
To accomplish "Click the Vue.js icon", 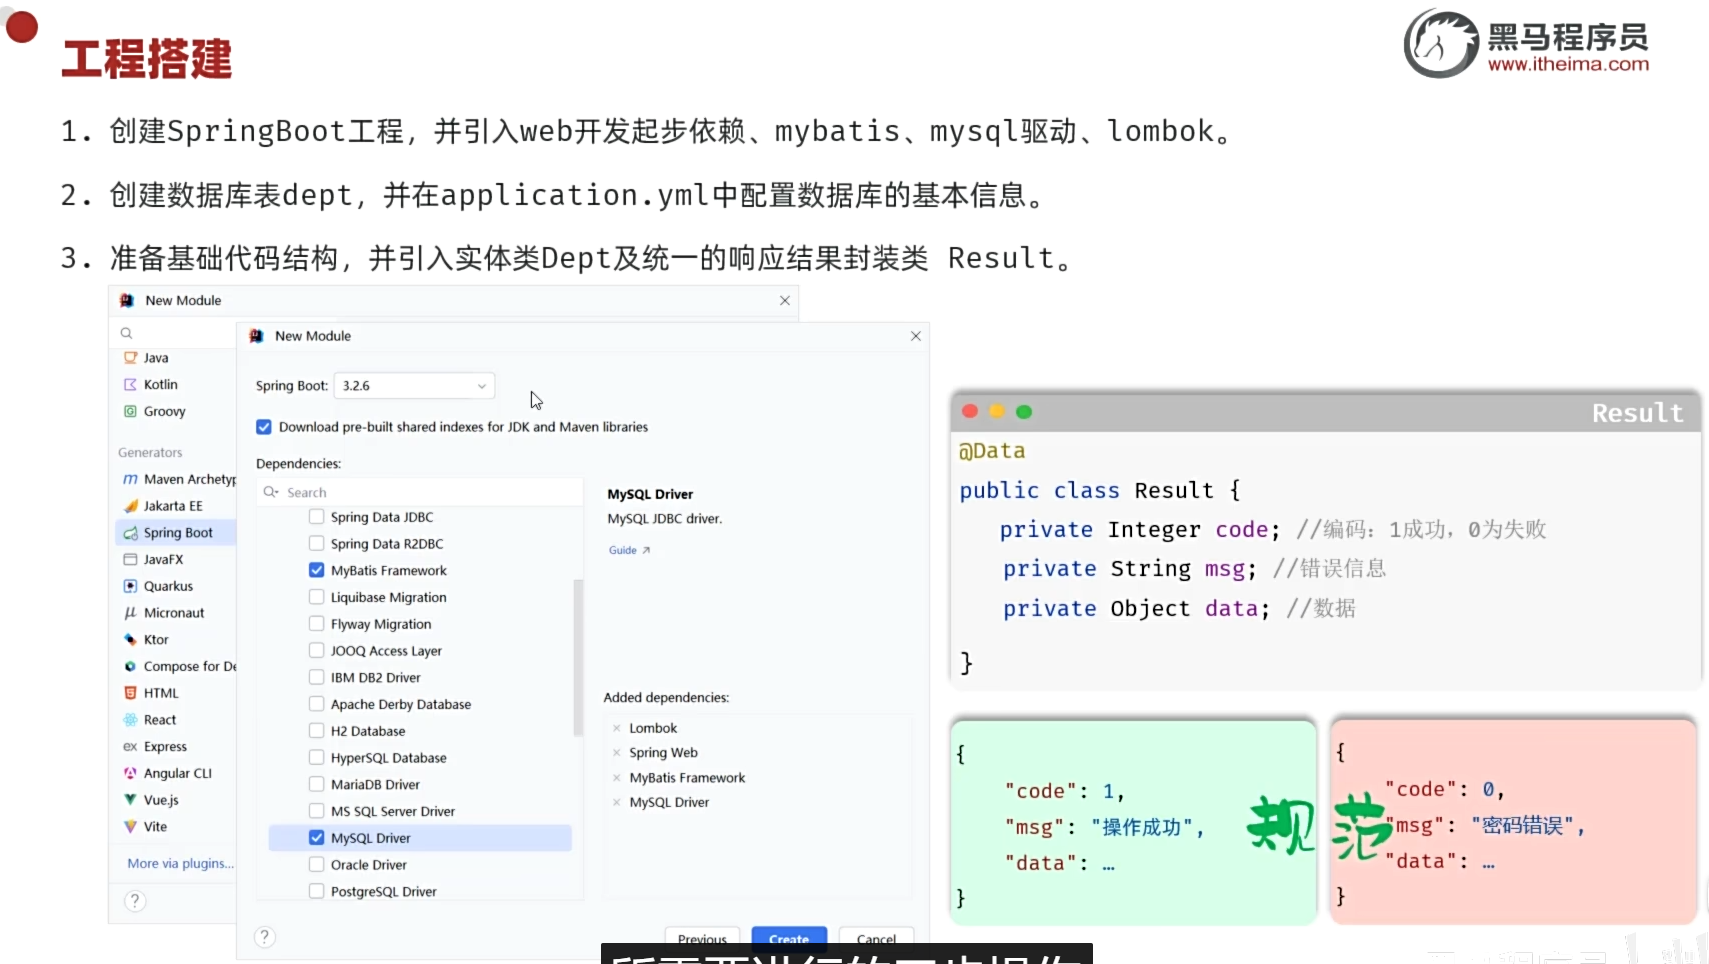I will tap(130, 800).
